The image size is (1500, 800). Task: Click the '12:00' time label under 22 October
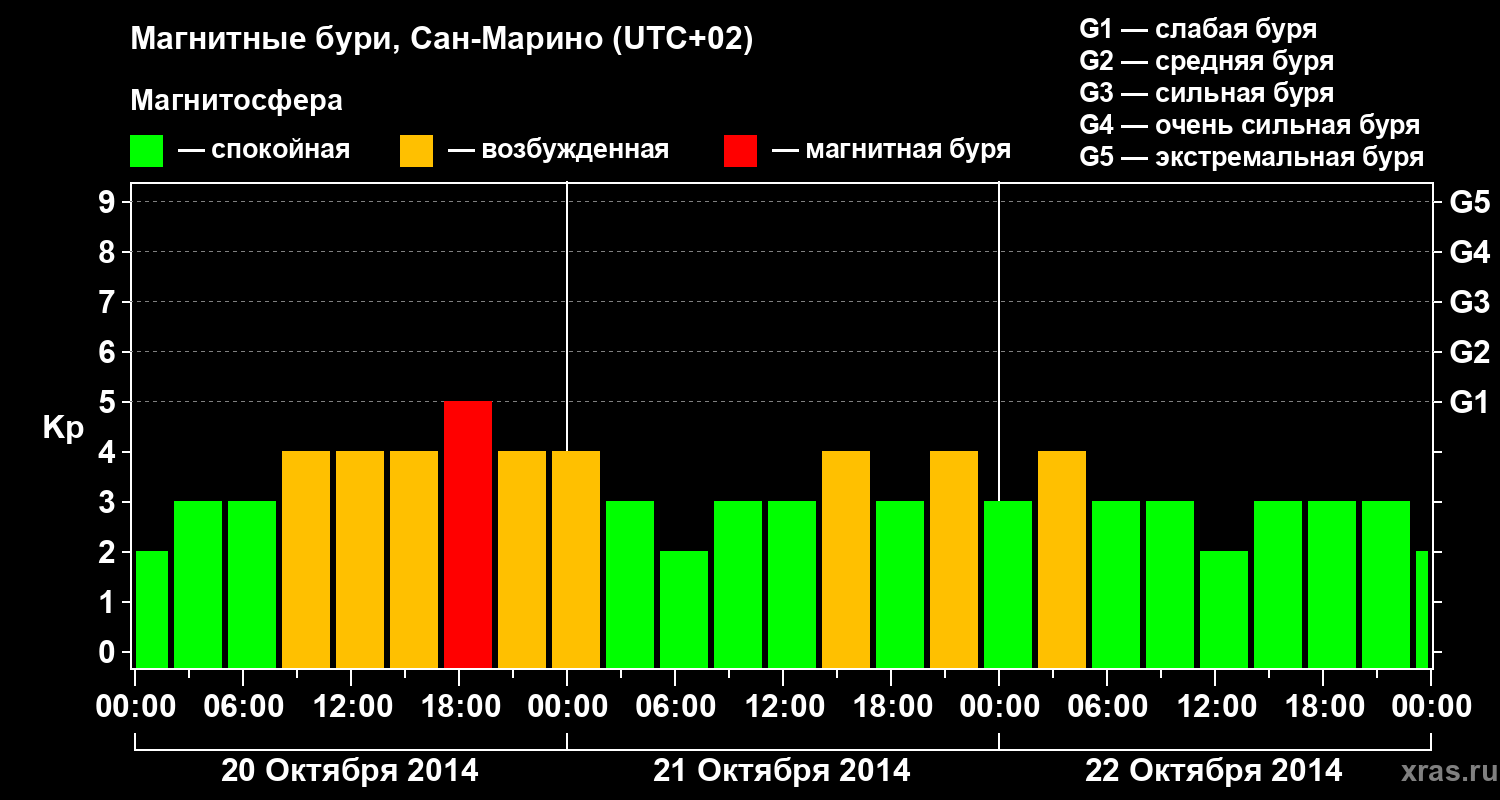pyautogui.click(x=1215, y=707)
